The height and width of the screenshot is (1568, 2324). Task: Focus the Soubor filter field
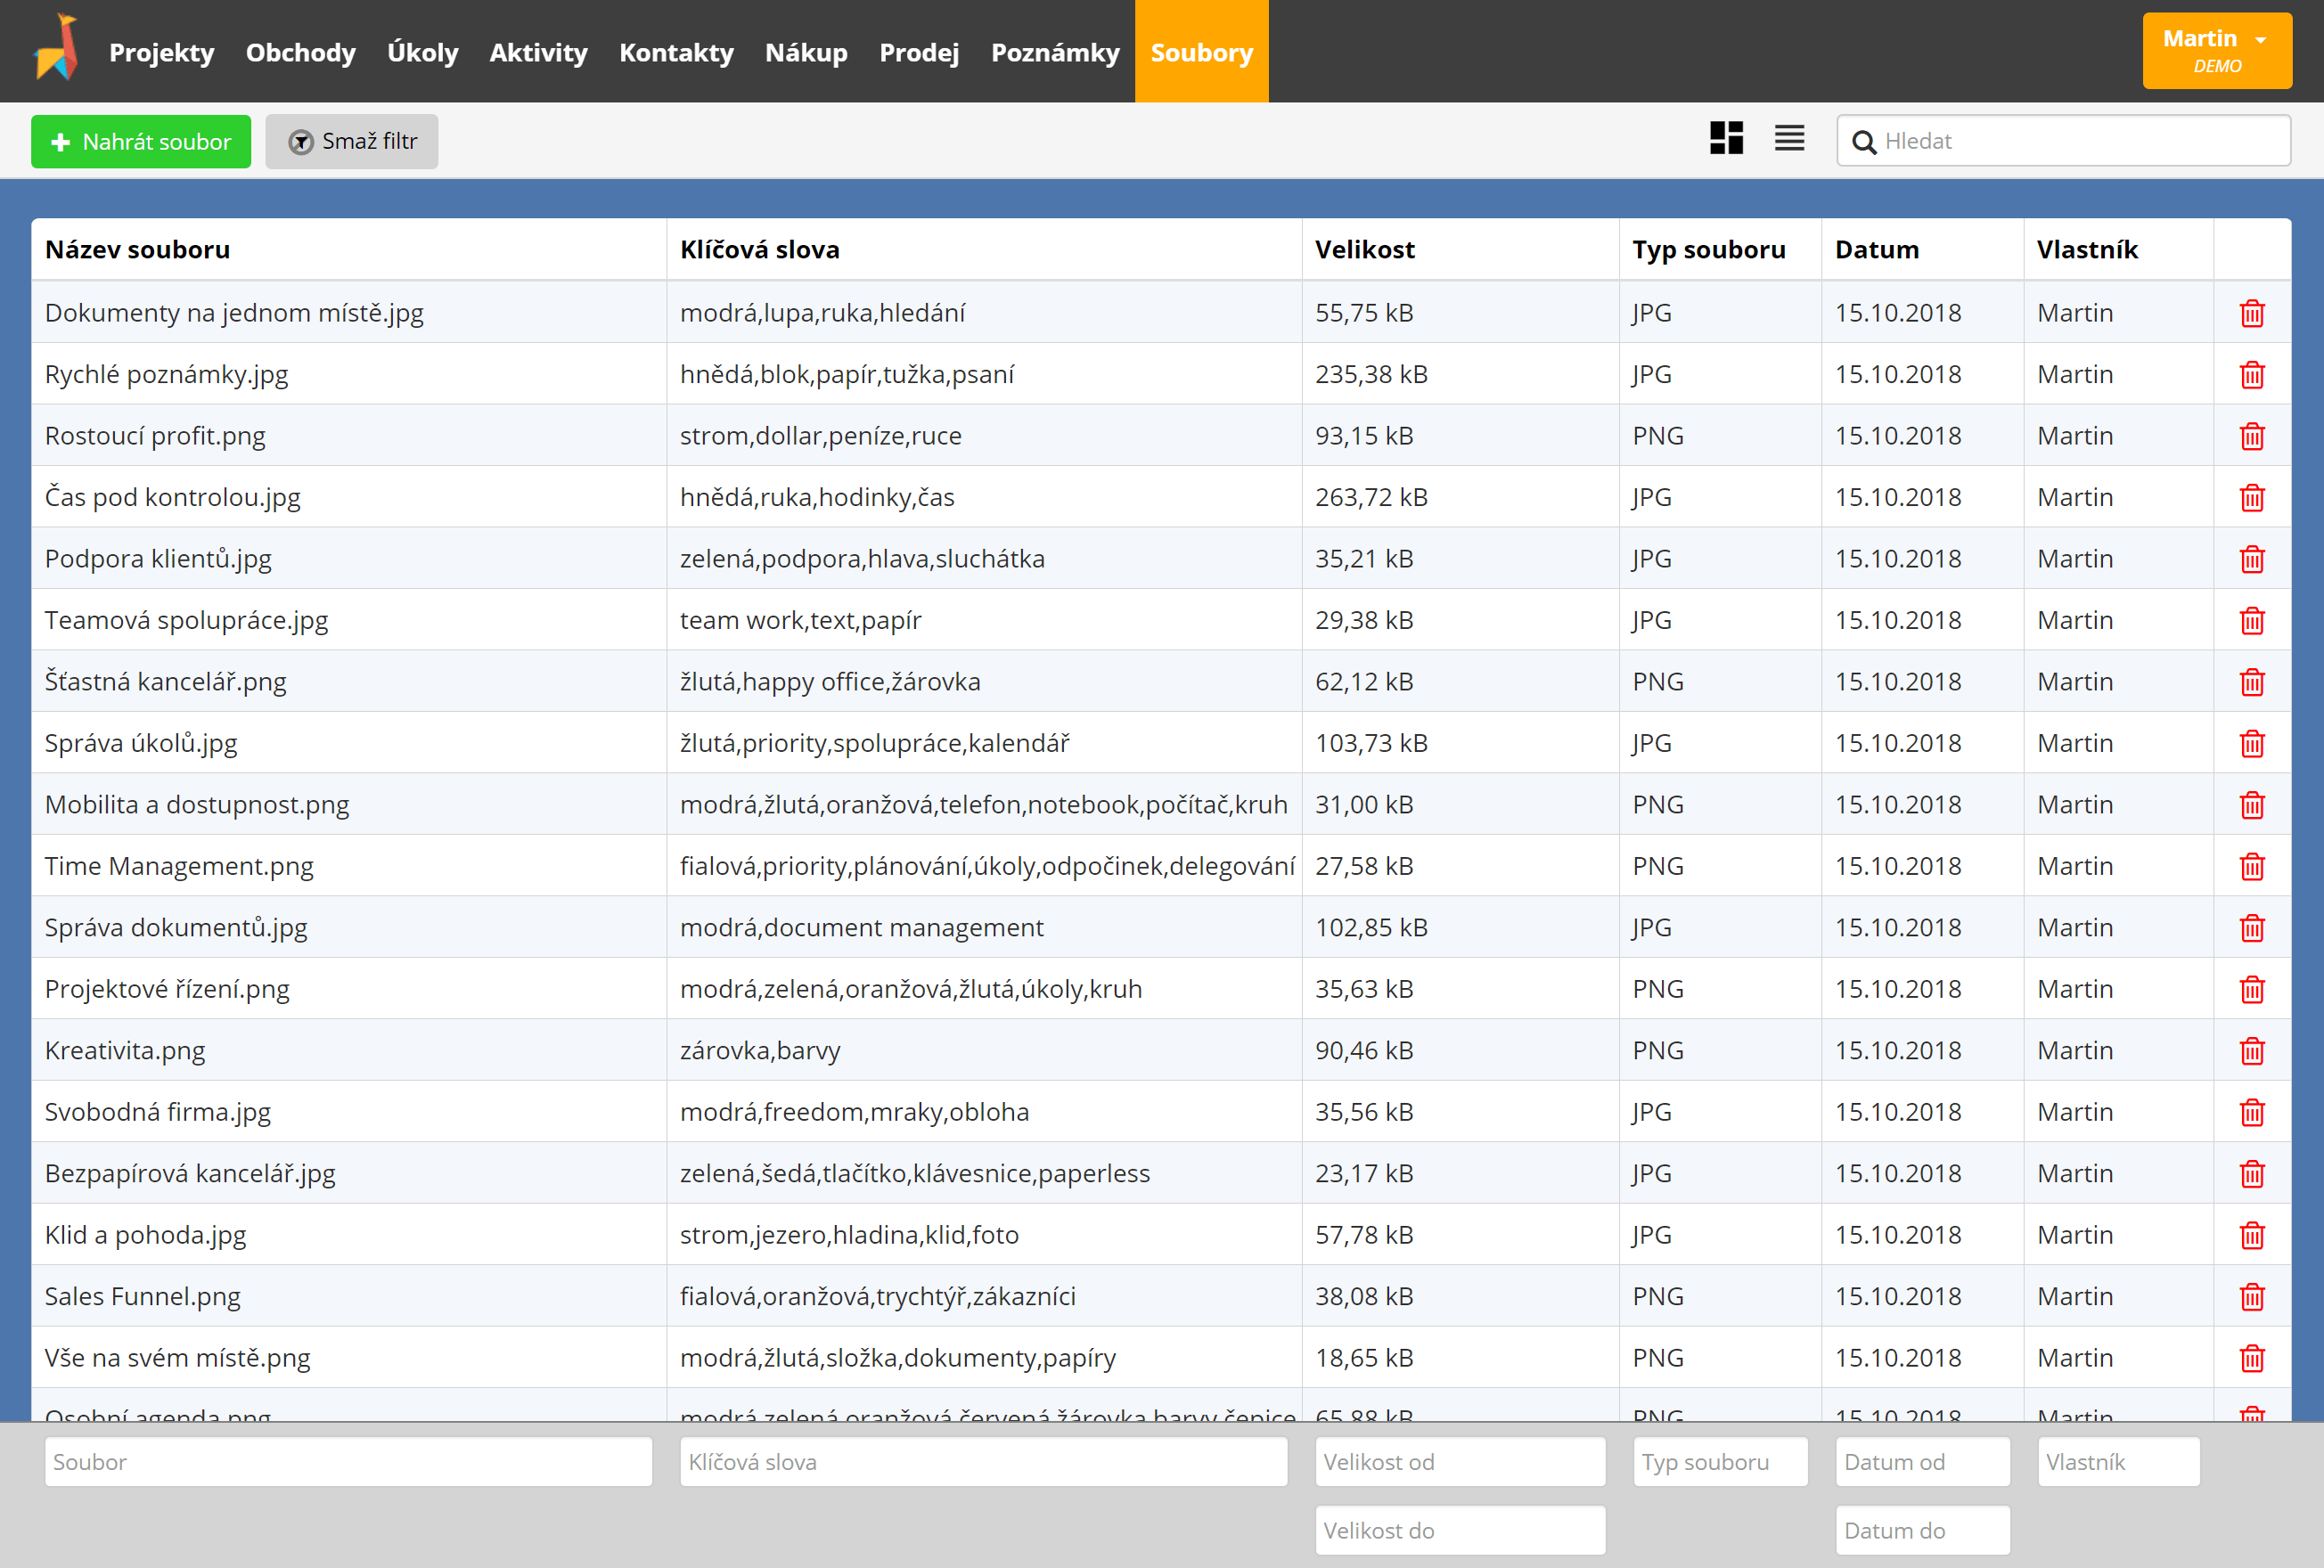pyautogui.click(x=348, y=1462)
